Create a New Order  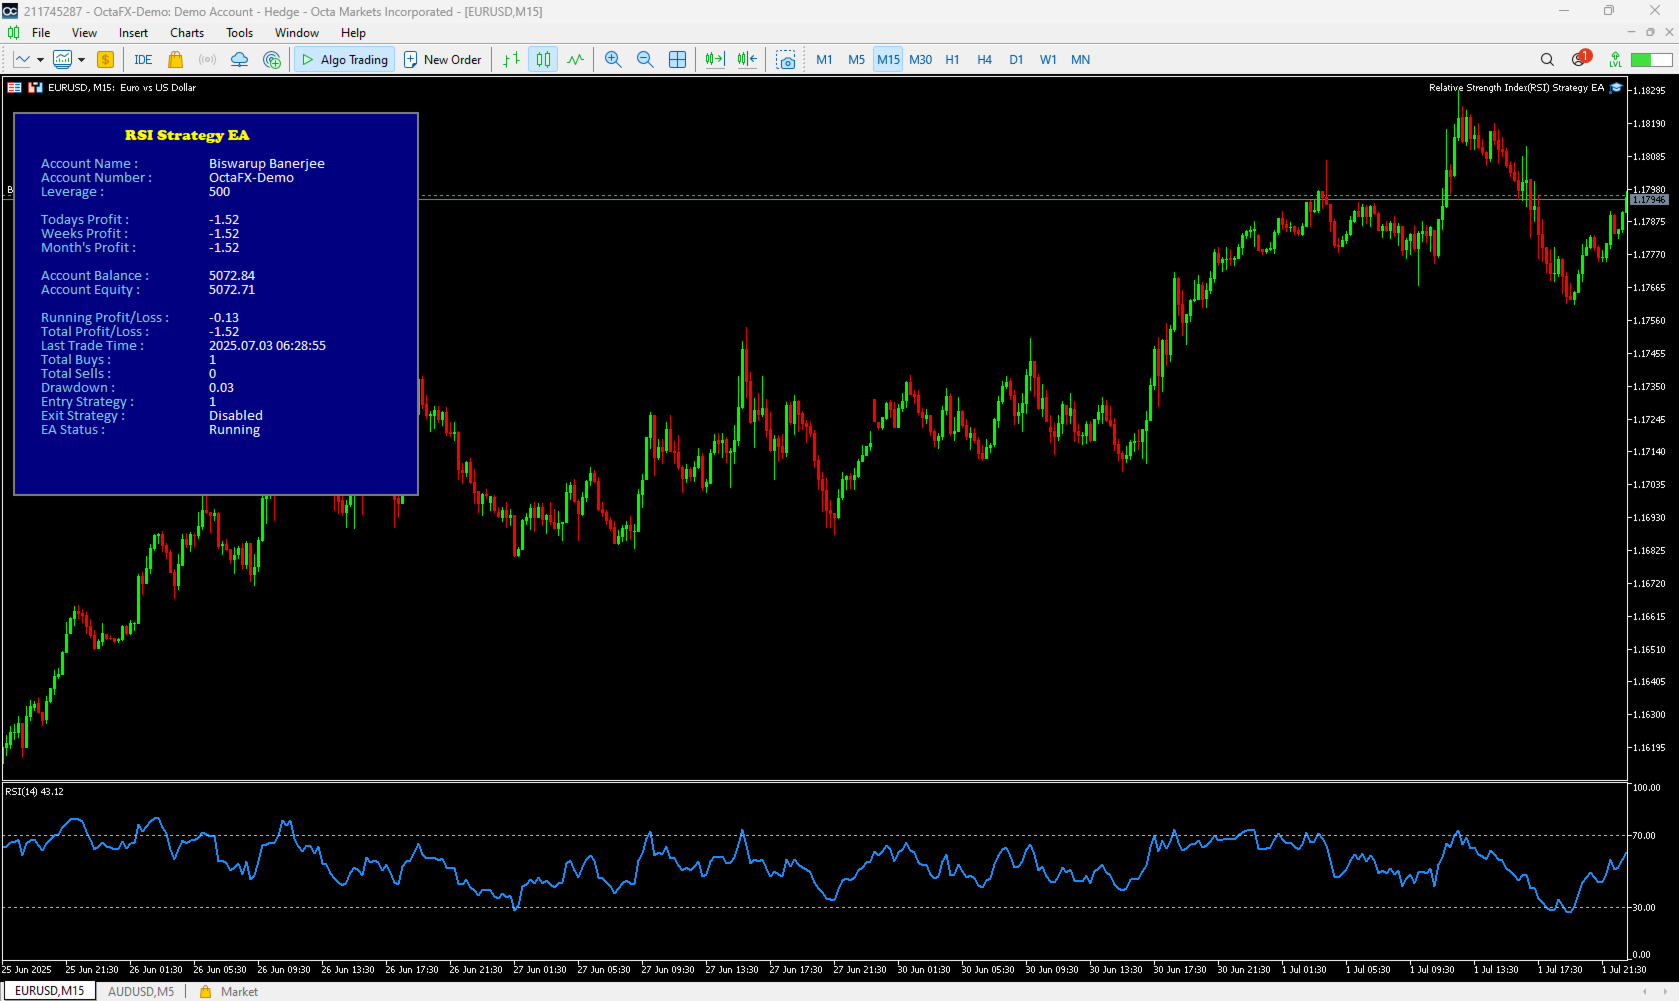click(442, 60)
